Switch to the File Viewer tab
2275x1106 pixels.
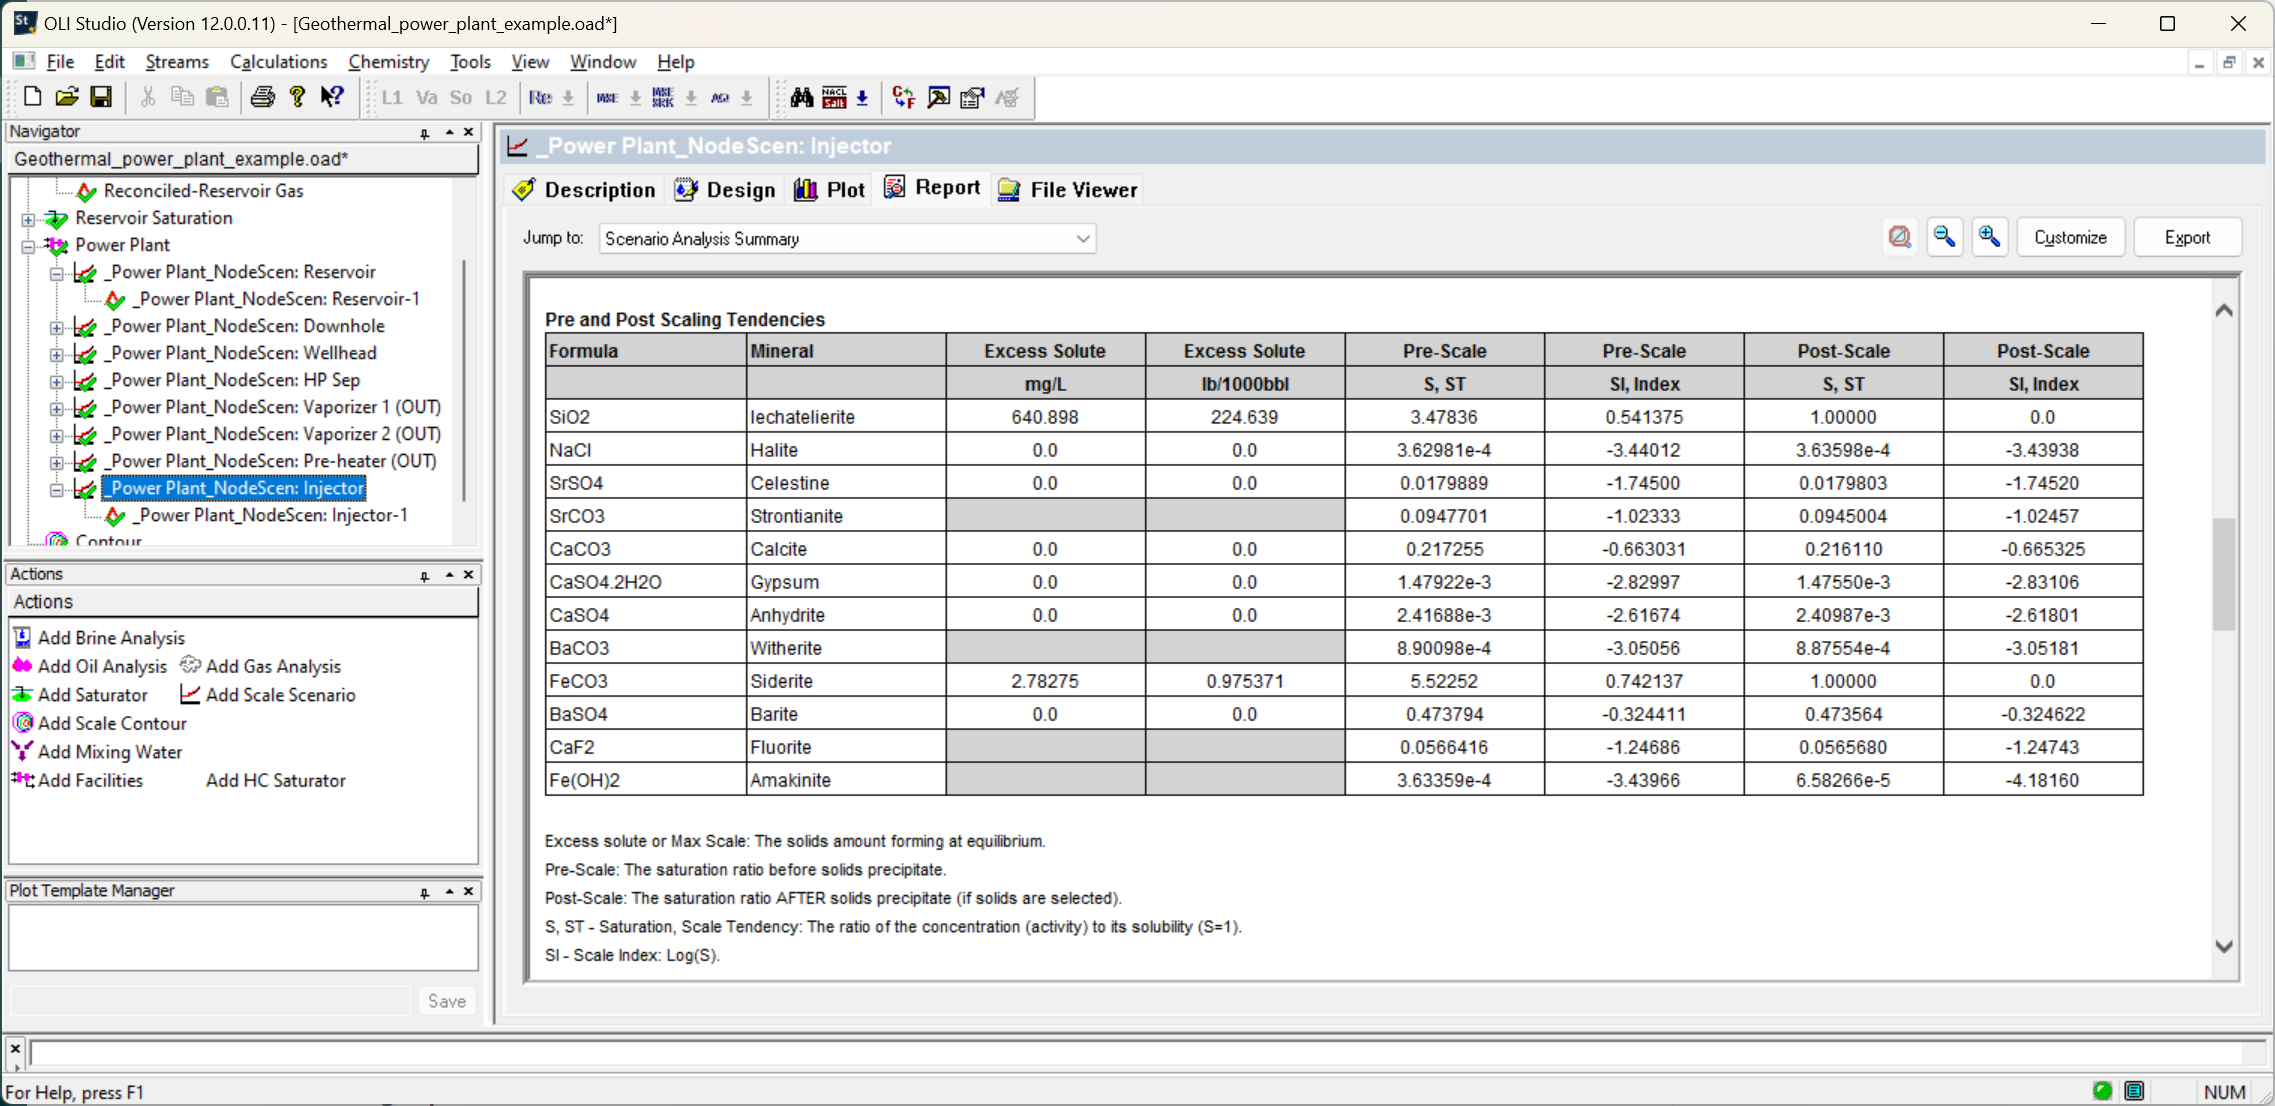pos(1069,189)
